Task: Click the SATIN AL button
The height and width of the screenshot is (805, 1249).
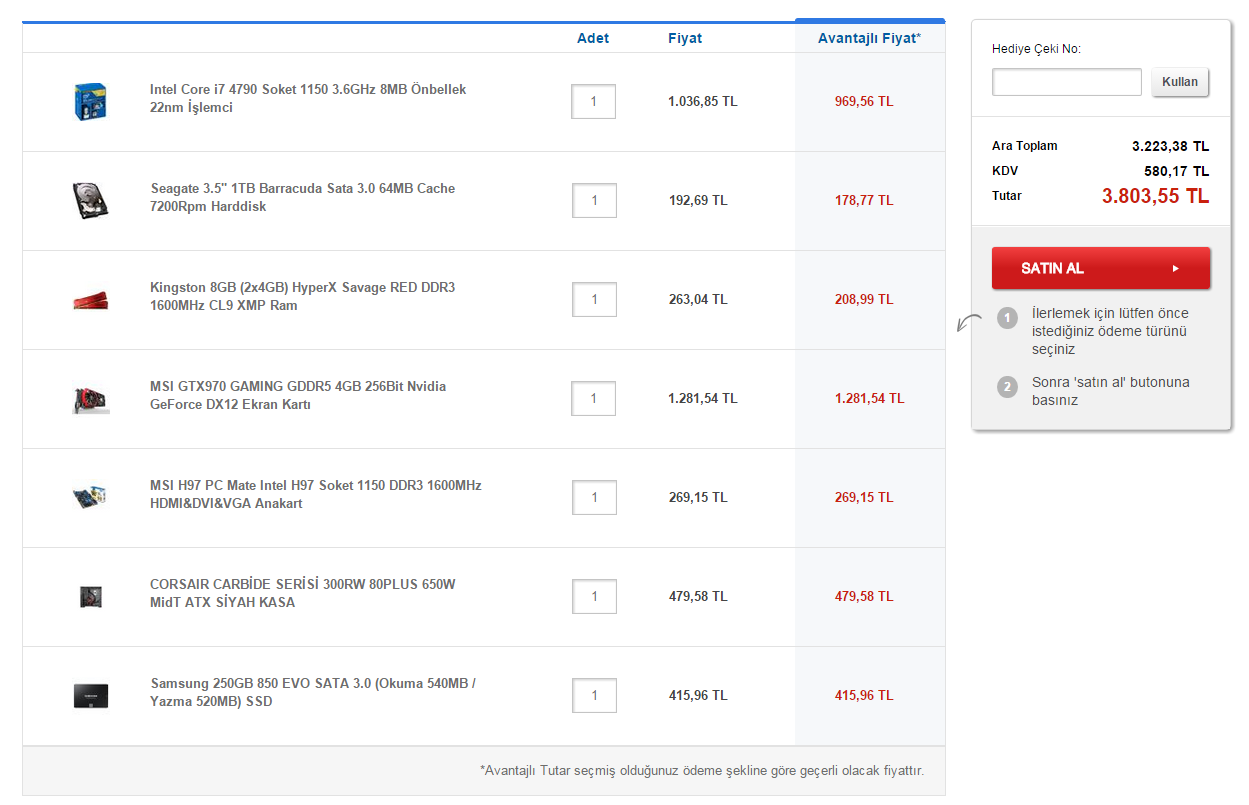Action: coord(1101,268)
